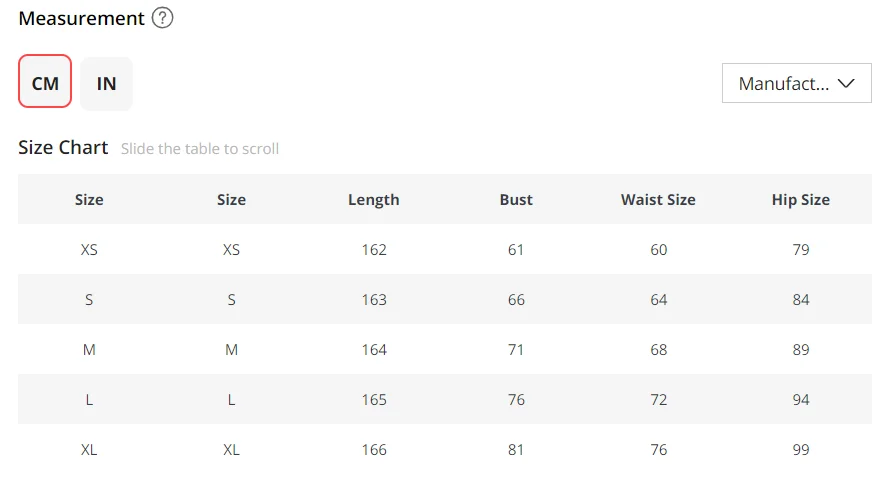Switch measurement units to IN
This screenshot has height=484, width=883.
coord(106,83)
